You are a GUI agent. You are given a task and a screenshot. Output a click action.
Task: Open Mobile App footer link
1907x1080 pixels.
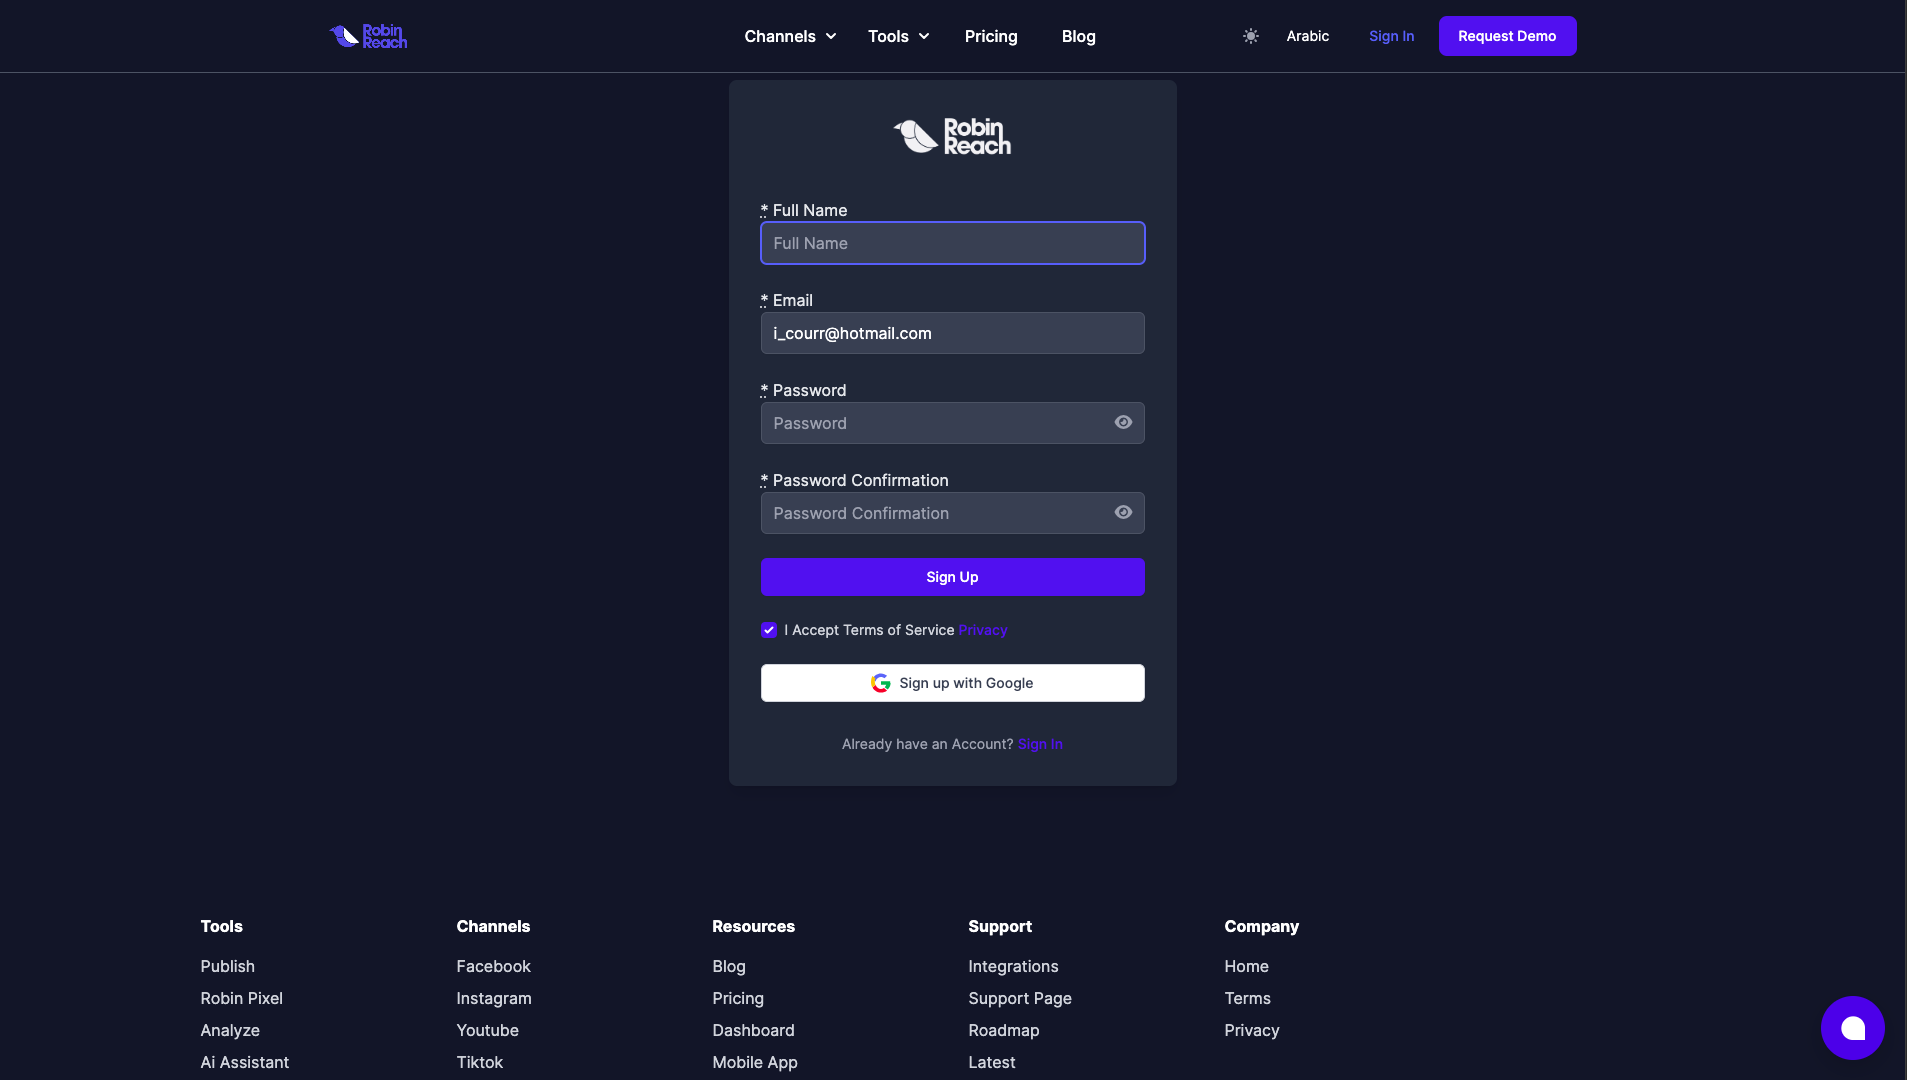click(755, 1062)
